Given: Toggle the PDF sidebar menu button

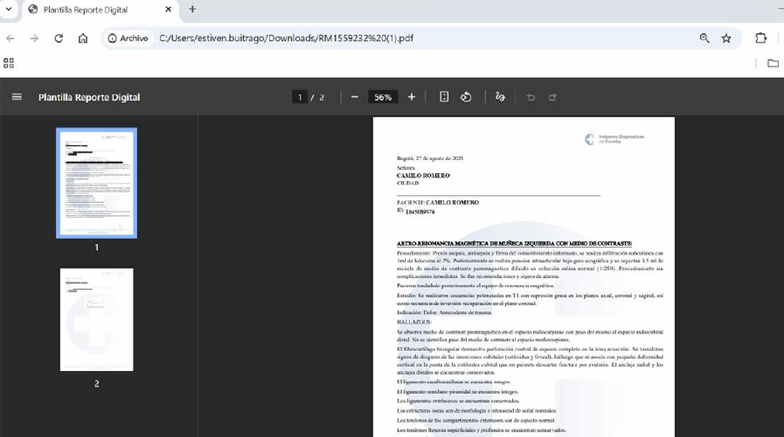Looking at the screenshot, I should (x=16, y=97).
